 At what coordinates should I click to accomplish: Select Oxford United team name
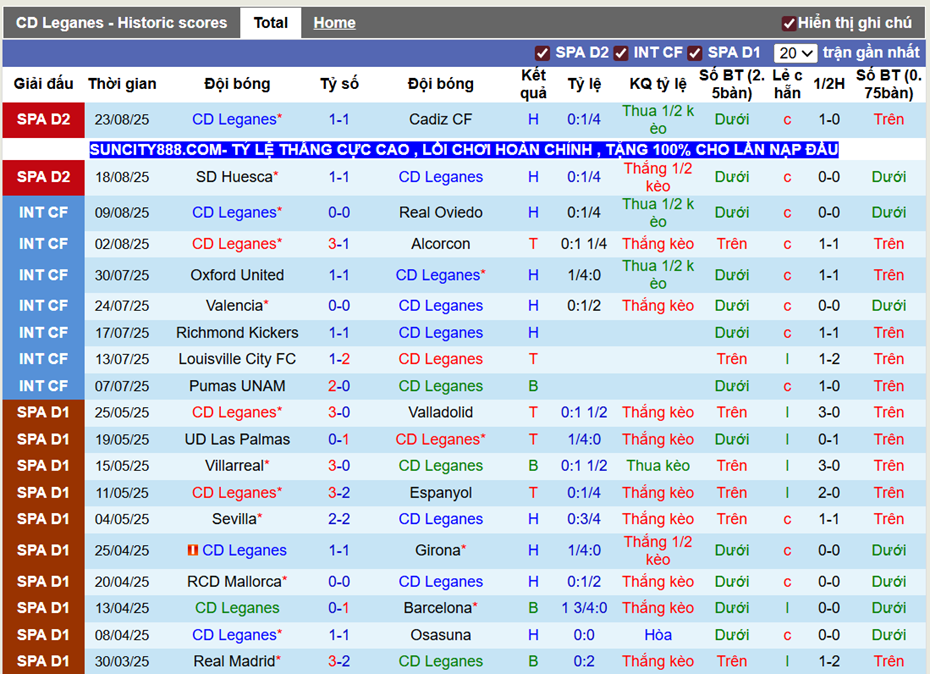(237, 275)
